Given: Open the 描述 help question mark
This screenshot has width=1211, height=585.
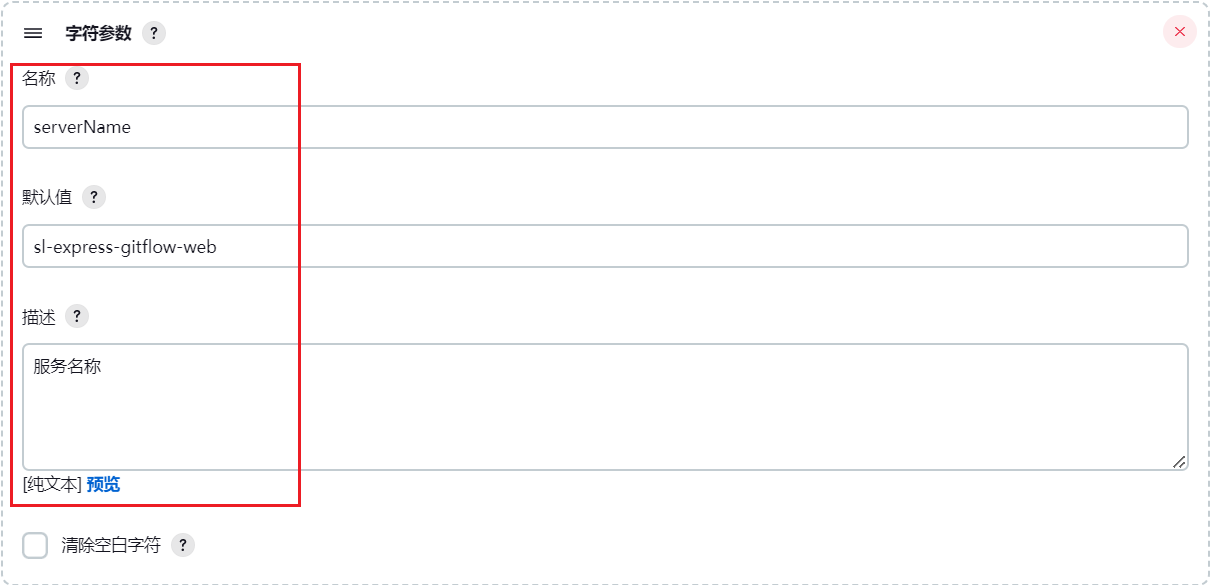Looking at the screenshot, I should 77,316.
